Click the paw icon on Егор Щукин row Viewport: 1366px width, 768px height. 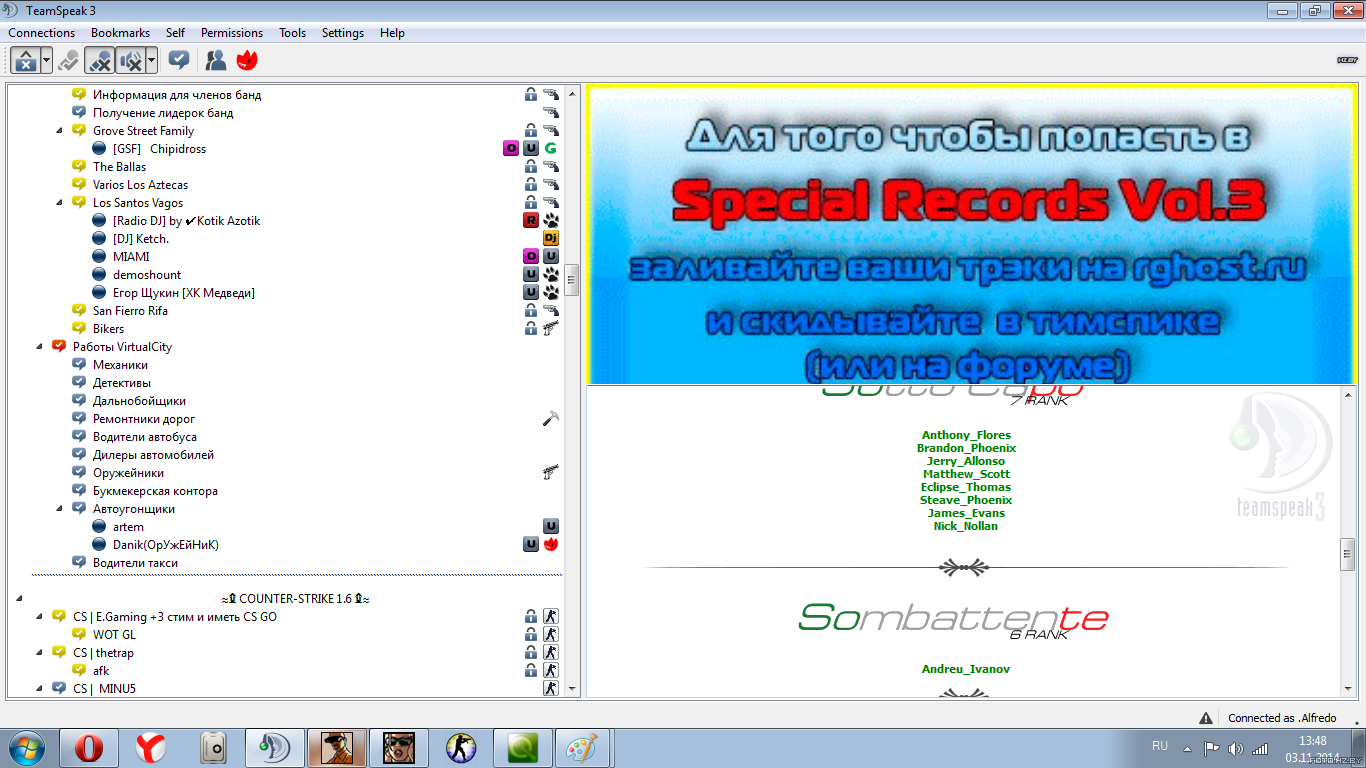coord(551,293)
